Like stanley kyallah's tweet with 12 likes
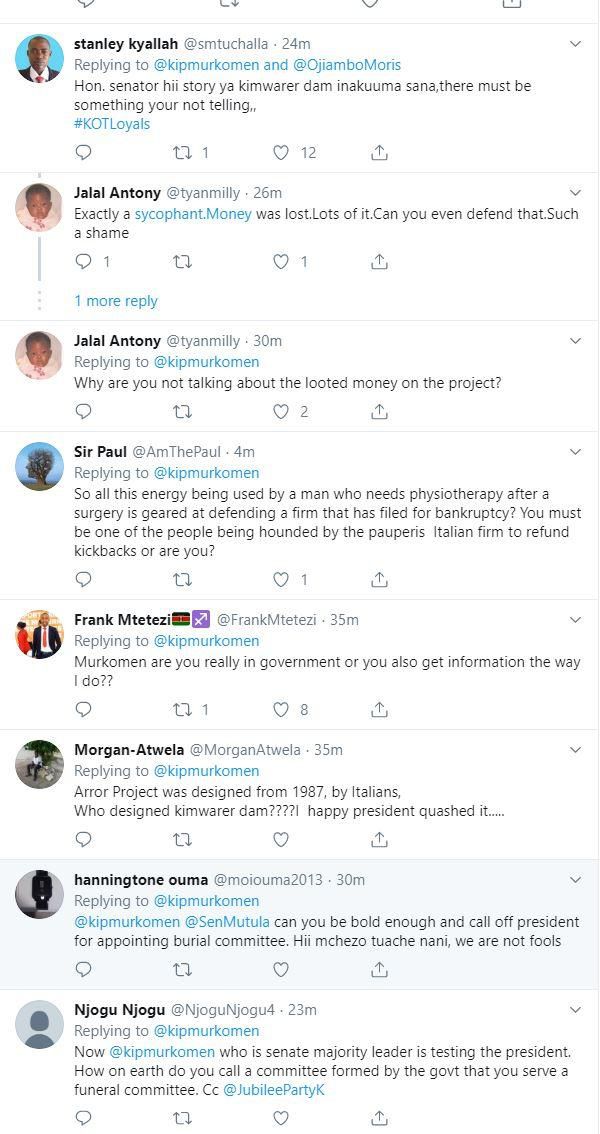 [x=282, y=152]
